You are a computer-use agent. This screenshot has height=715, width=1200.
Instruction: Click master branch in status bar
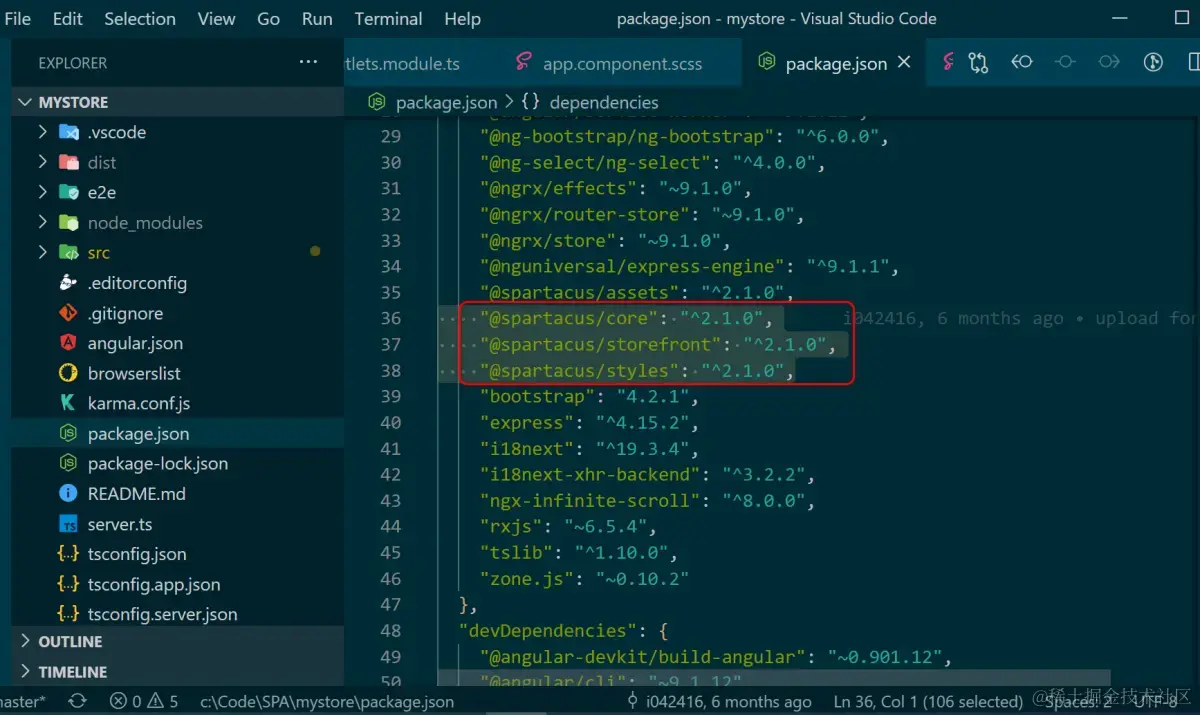(x=22, y=702)
